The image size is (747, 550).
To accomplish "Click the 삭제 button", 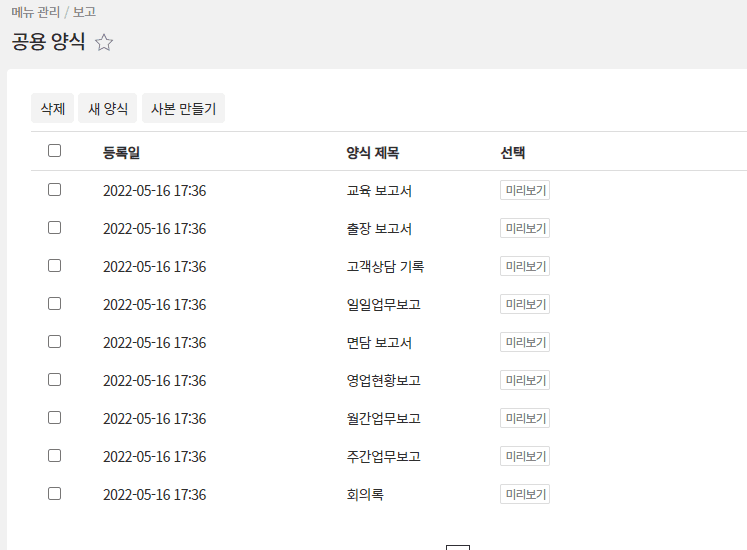I will [52, 109].
